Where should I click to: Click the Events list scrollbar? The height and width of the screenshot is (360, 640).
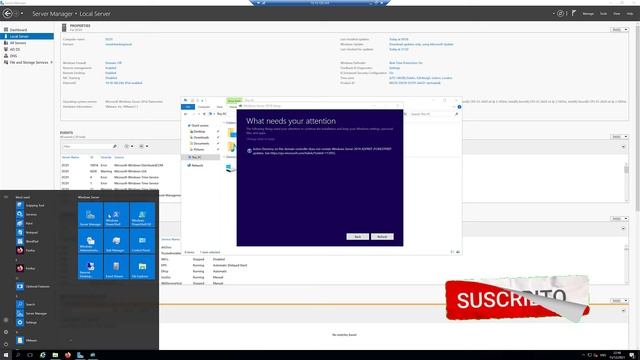626,182
